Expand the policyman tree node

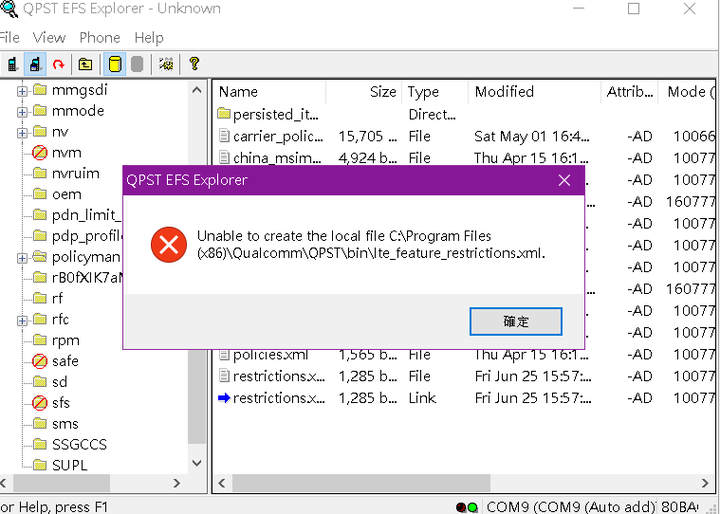(x=22, y=259)
